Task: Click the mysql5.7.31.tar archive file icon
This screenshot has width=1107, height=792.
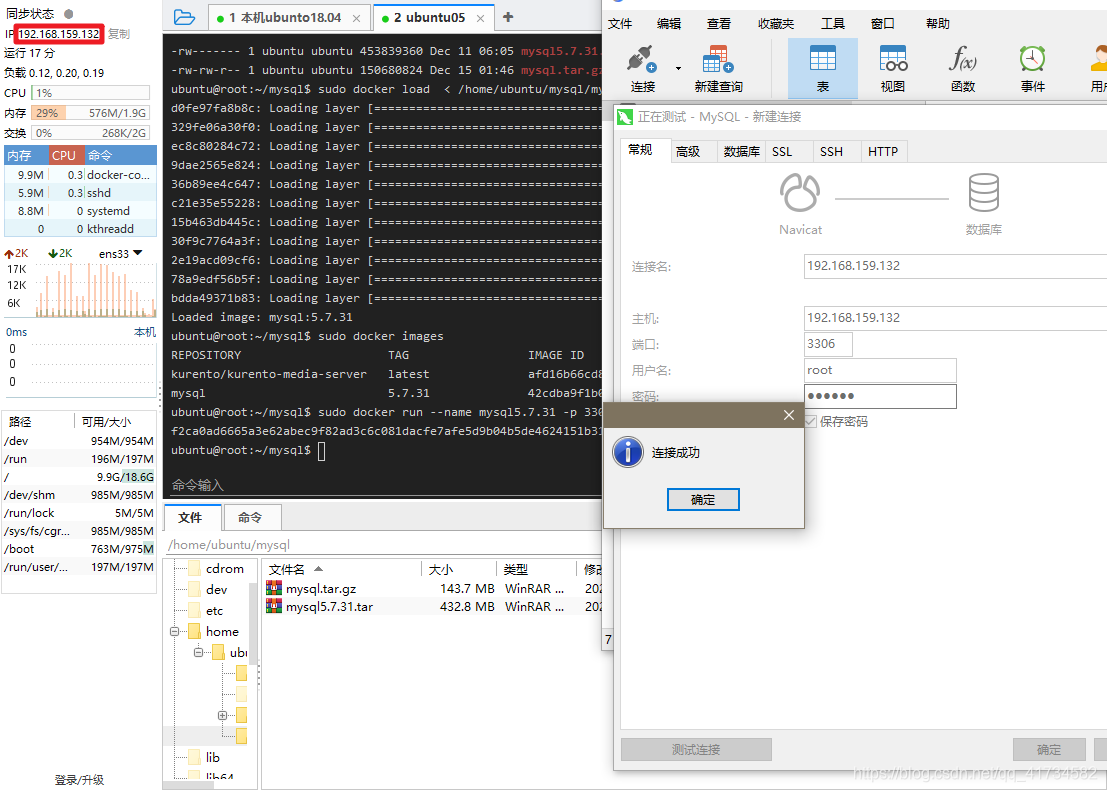Action: pos(274,606)
